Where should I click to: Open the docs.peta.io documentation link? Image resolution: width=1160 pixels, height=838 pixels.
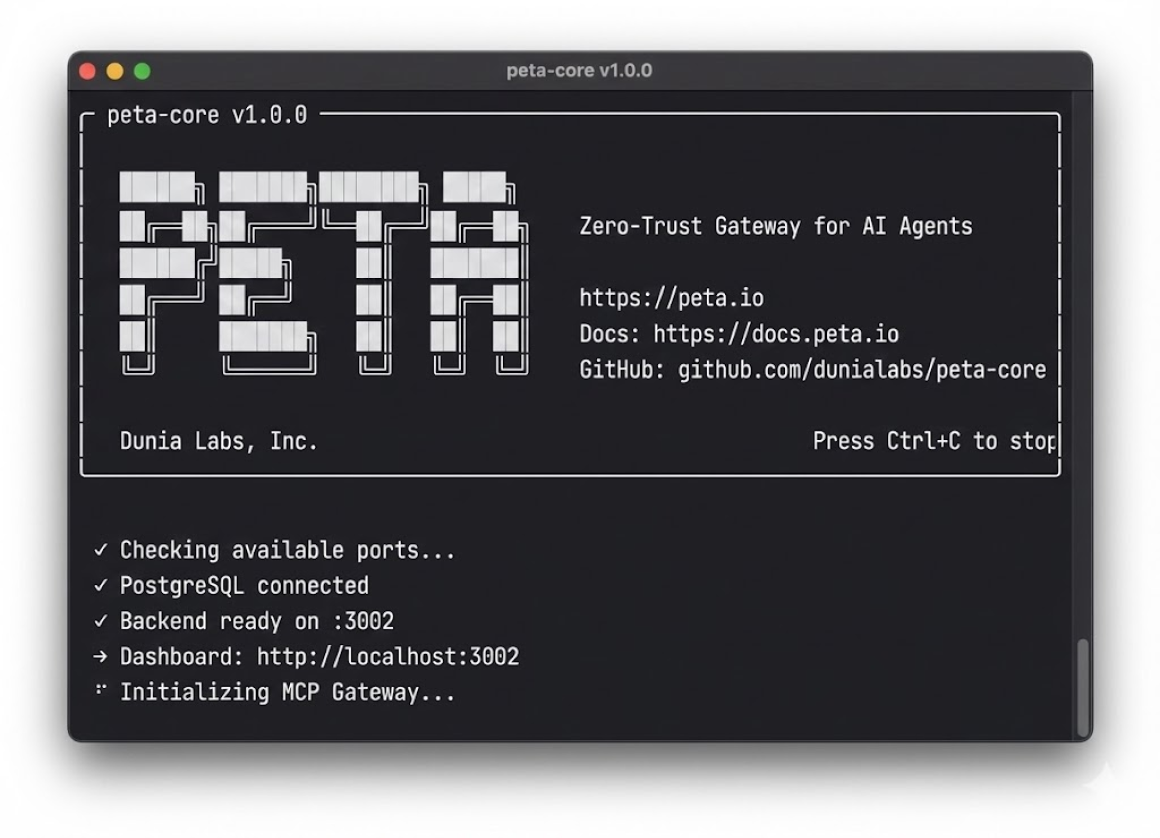(x=776, y=334)
